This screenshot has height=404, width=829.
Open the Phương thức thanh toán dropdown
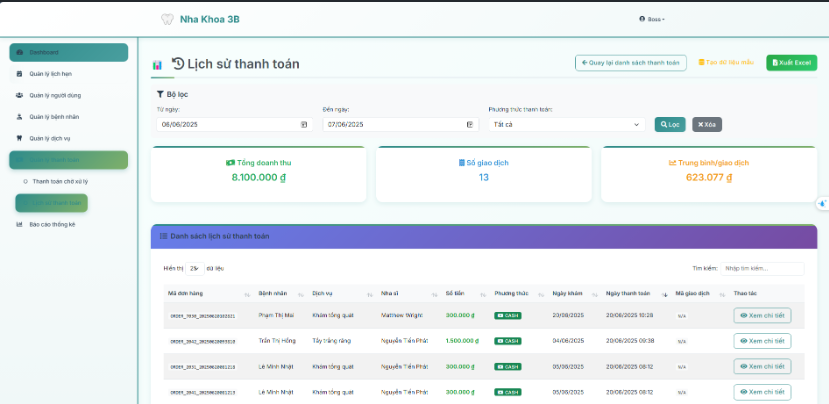pyautogui.click(x=566, y=125)
